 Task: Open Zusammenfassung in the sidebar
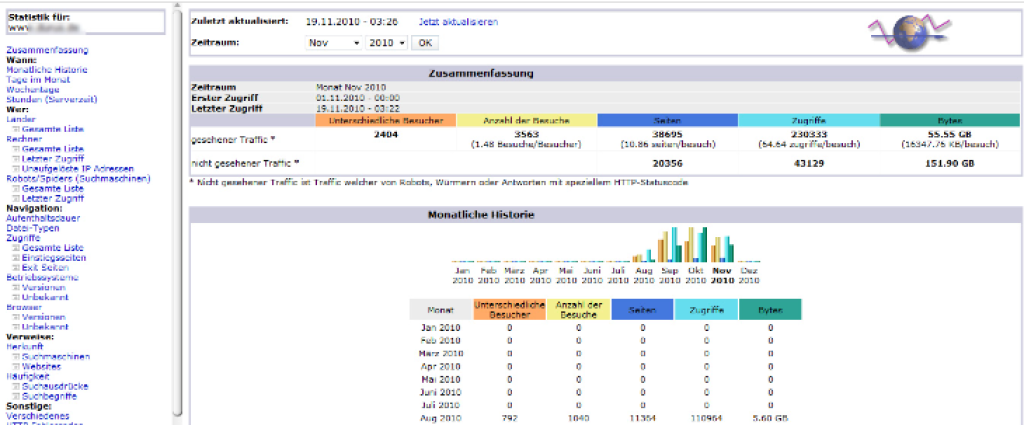click(x=47, y=50)
